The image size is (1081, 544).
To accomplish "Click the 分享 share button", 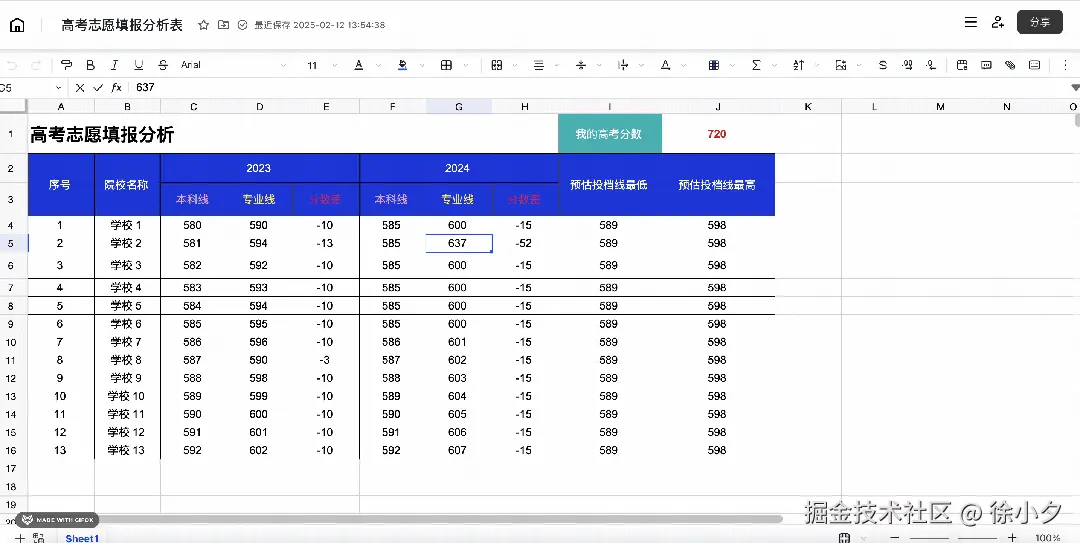I will click(1040, 22).
